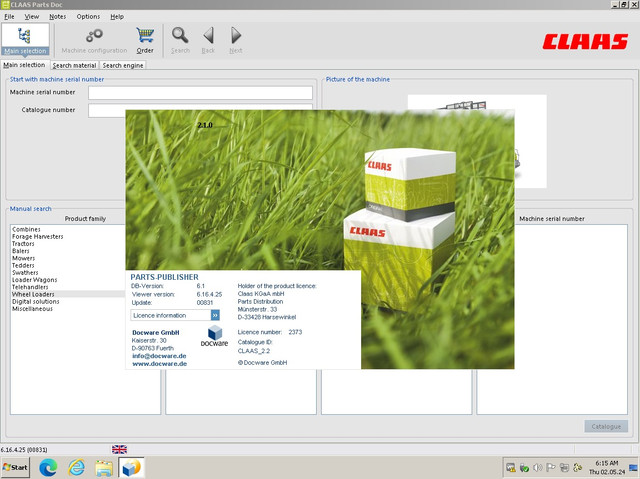Go to Next with the right arrow
This screenshot has width=640, height=479.
(x=236, y=41)
